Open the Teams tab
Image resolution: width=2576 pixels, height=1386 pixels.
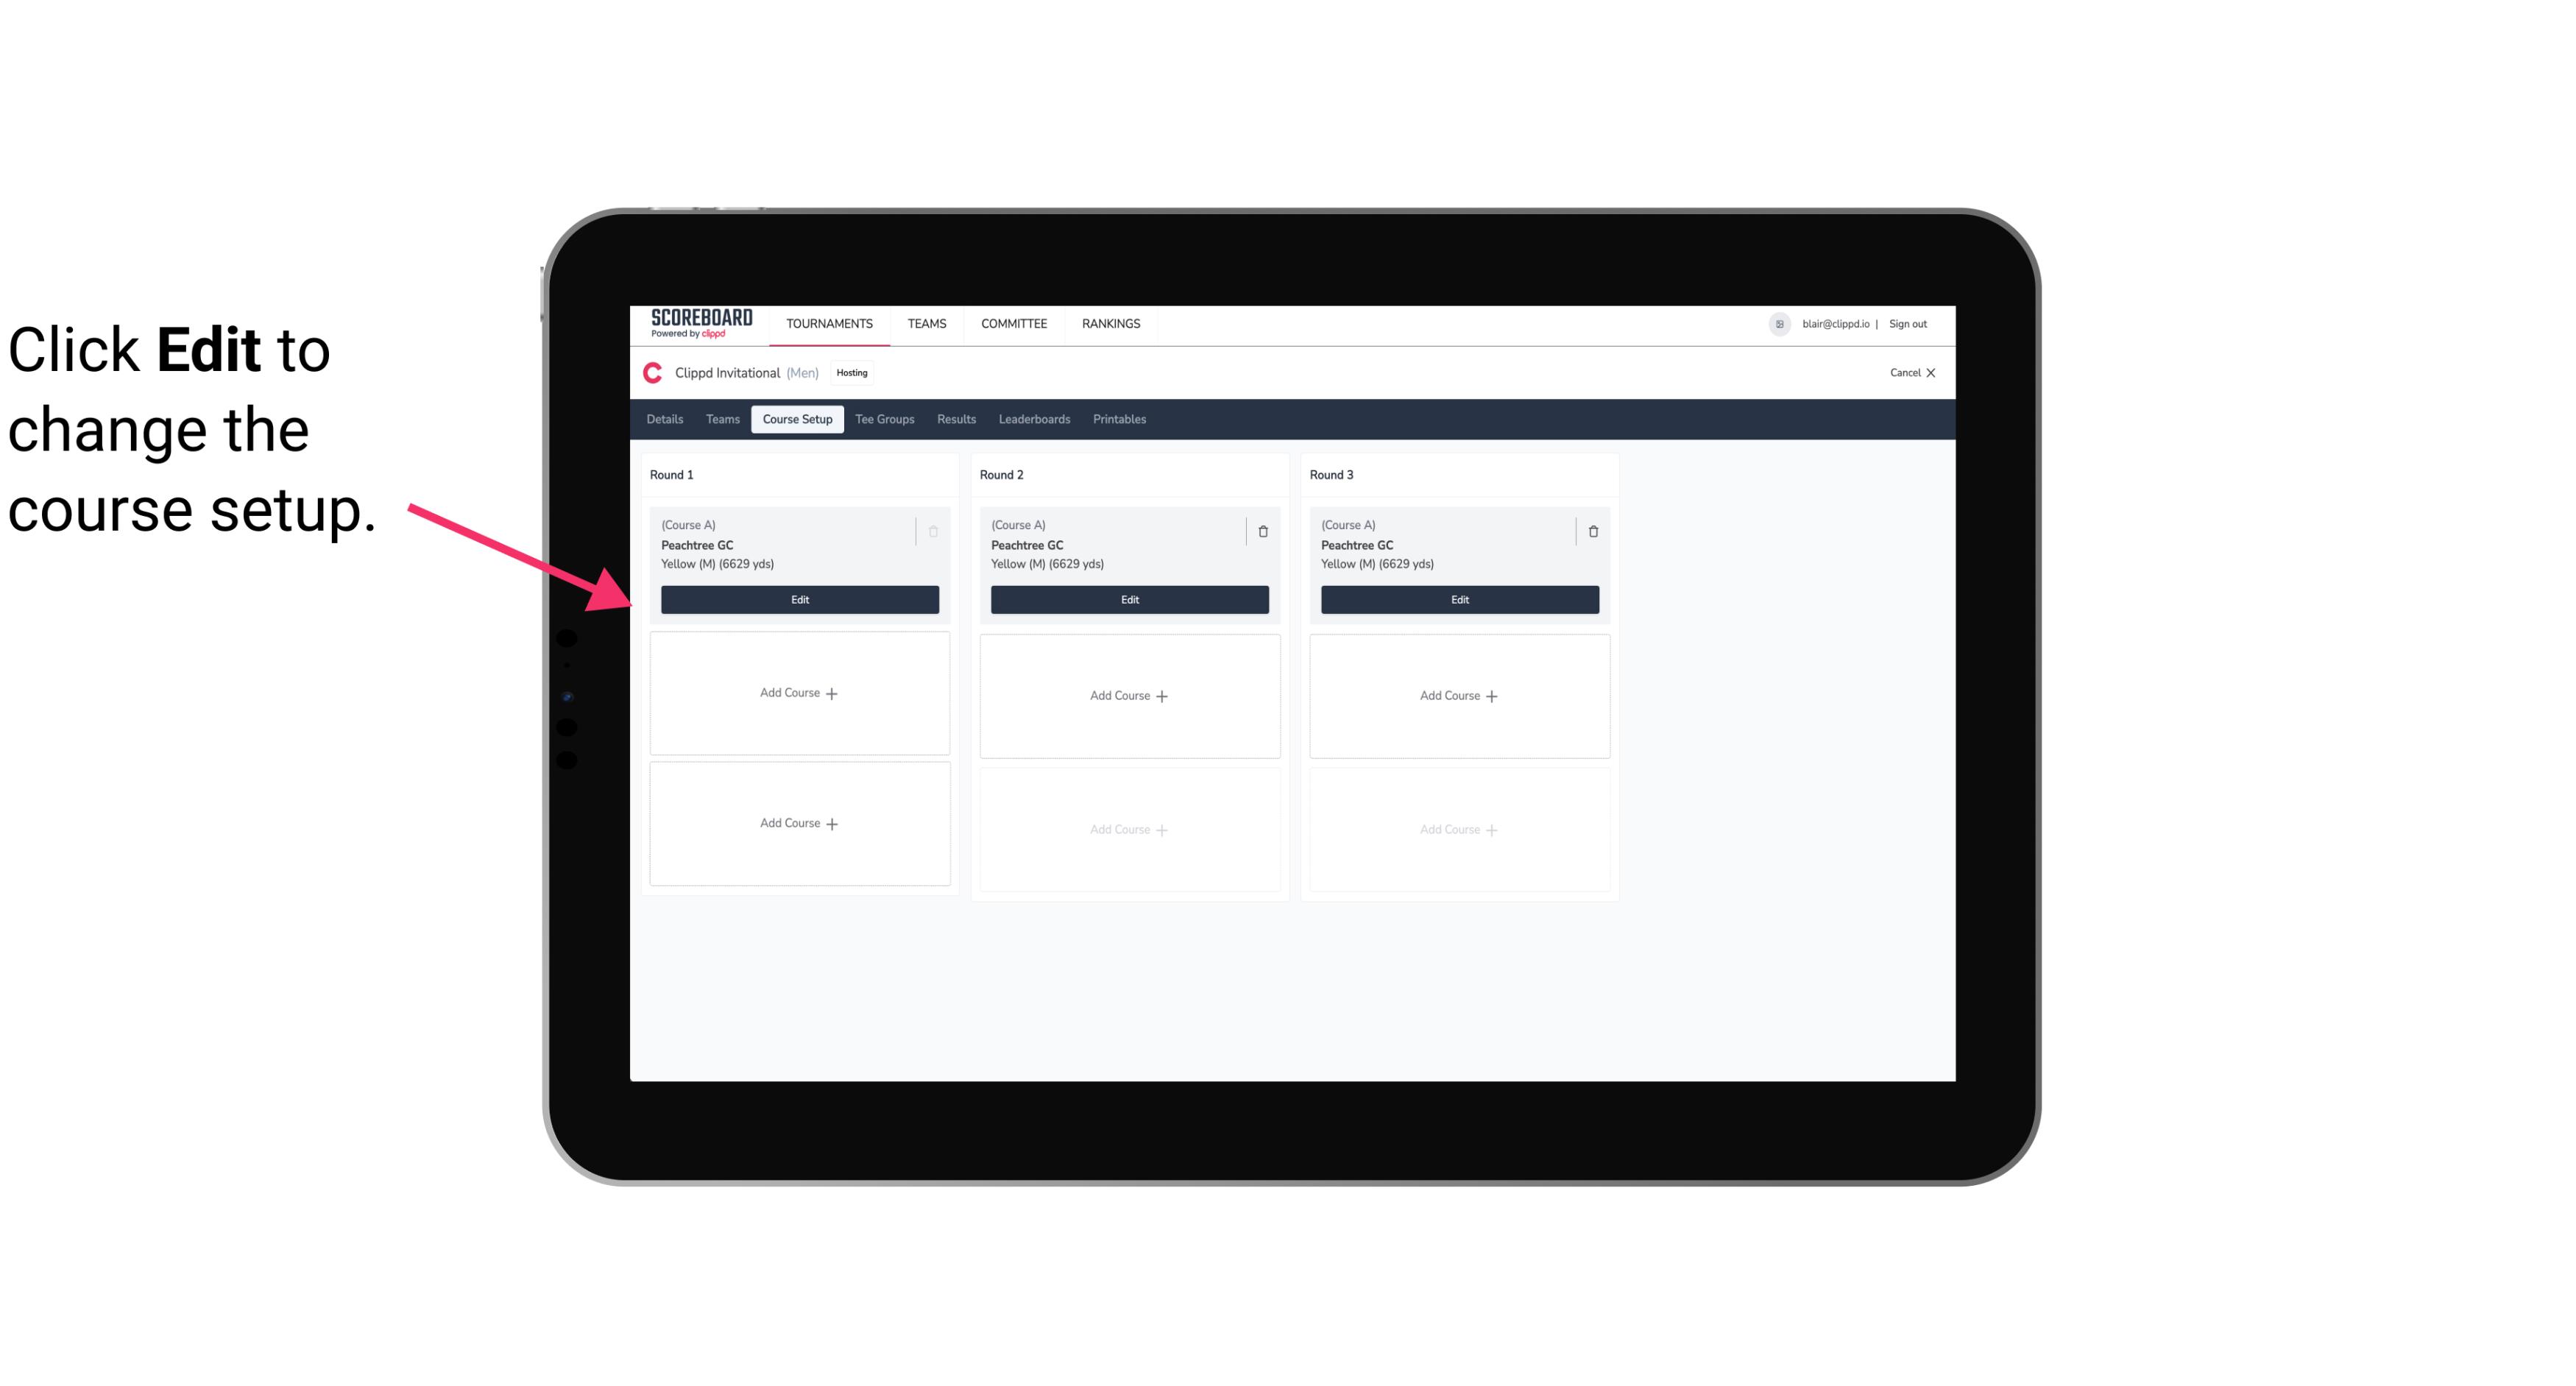coord(720,418)
